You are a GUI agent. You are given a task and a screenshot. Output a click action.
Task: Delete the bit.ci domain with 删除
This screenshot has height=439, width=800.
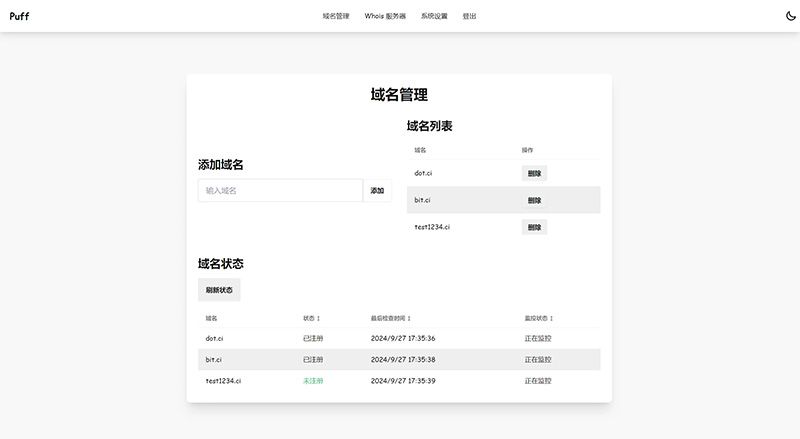tap(534, 200)
